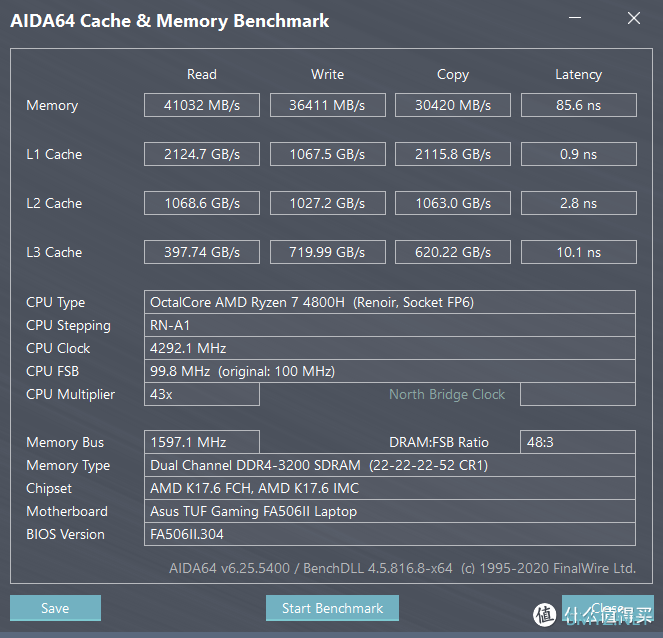
Task: Click L2 Cache Read 1068.6 GB/s
Action: pyautogui.click(x=202, y=203)
